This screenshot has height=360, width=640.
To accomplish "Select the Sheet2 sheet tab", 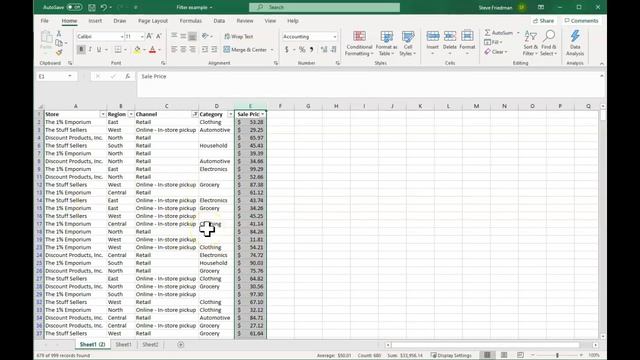I will pyautogui.click(x=150, y=344).
